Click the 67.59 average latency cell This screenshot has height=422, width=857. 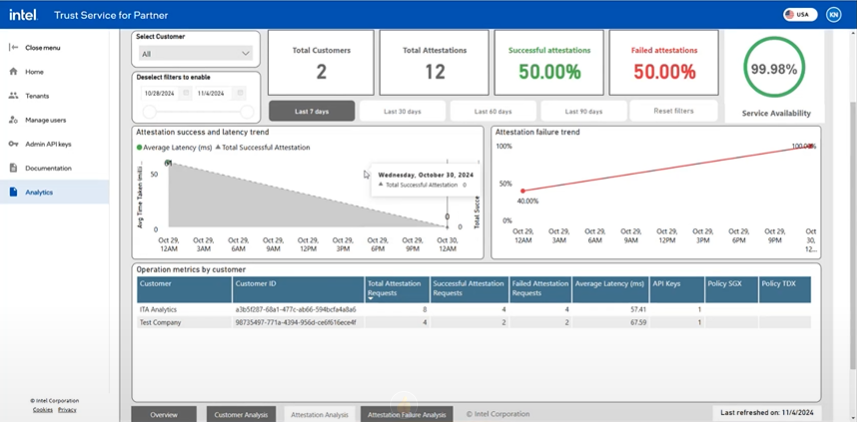point(611,323)
